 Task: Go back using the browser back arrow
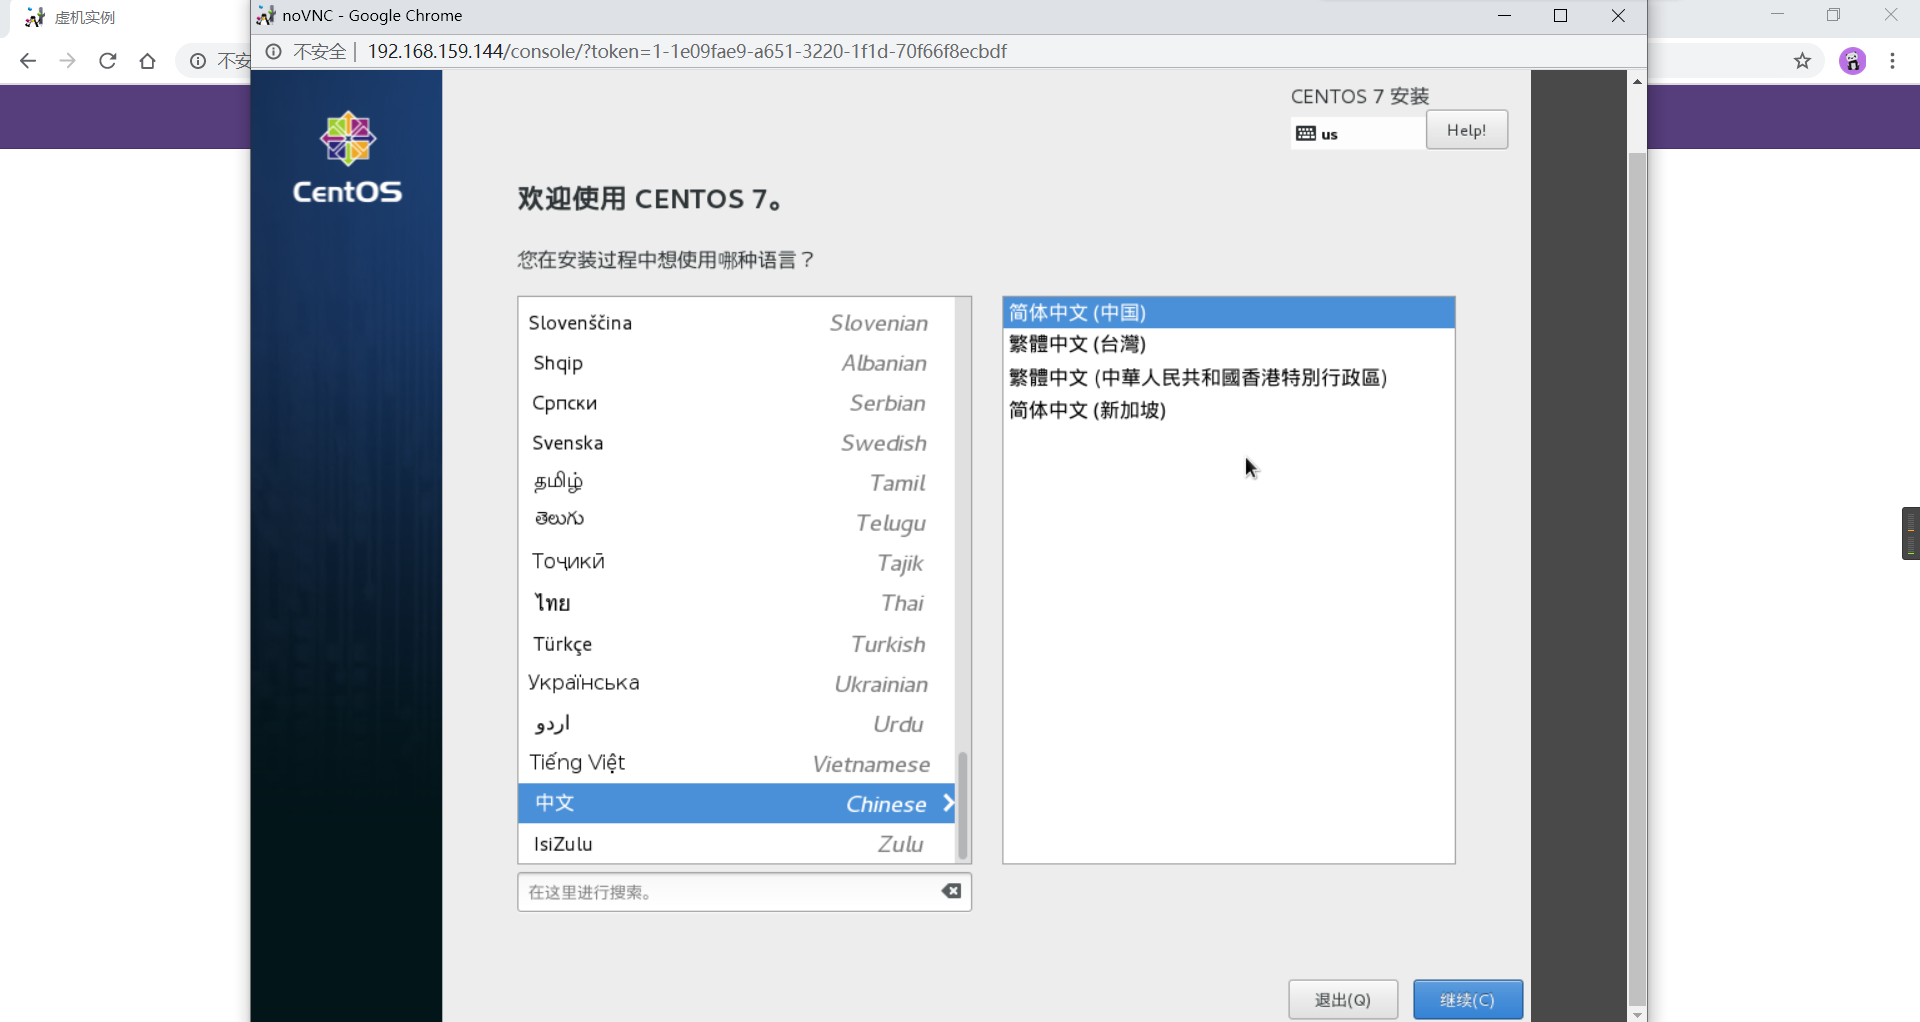27,60
